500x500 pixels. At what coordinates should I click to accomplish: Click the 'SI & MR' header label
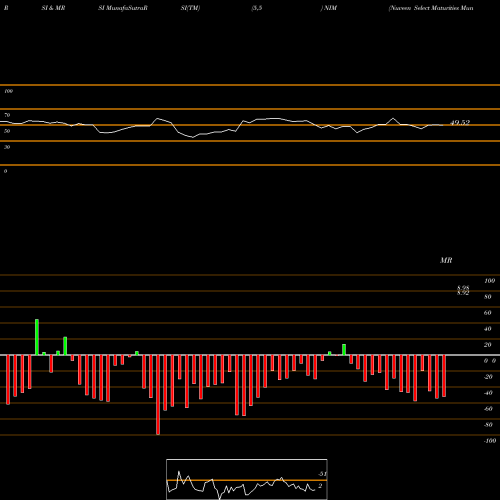[53, 8]
